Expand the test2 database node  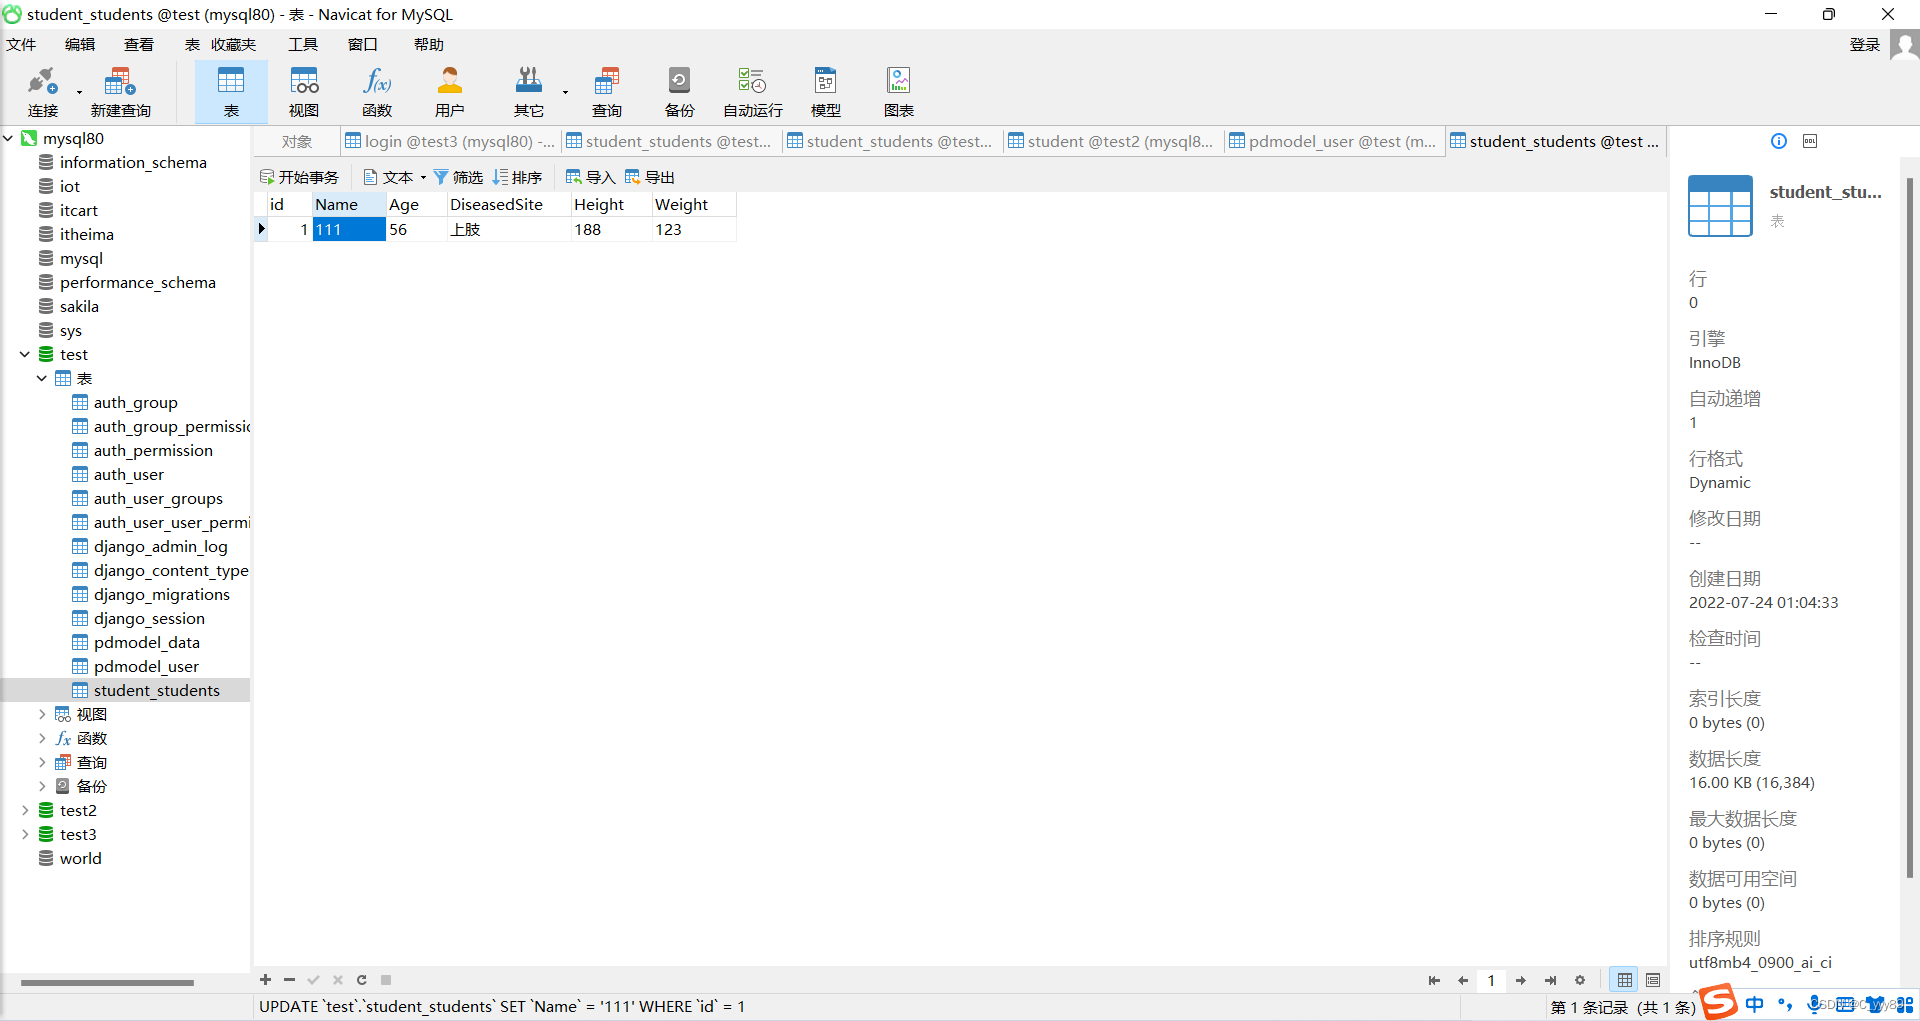tap(25, 810)
